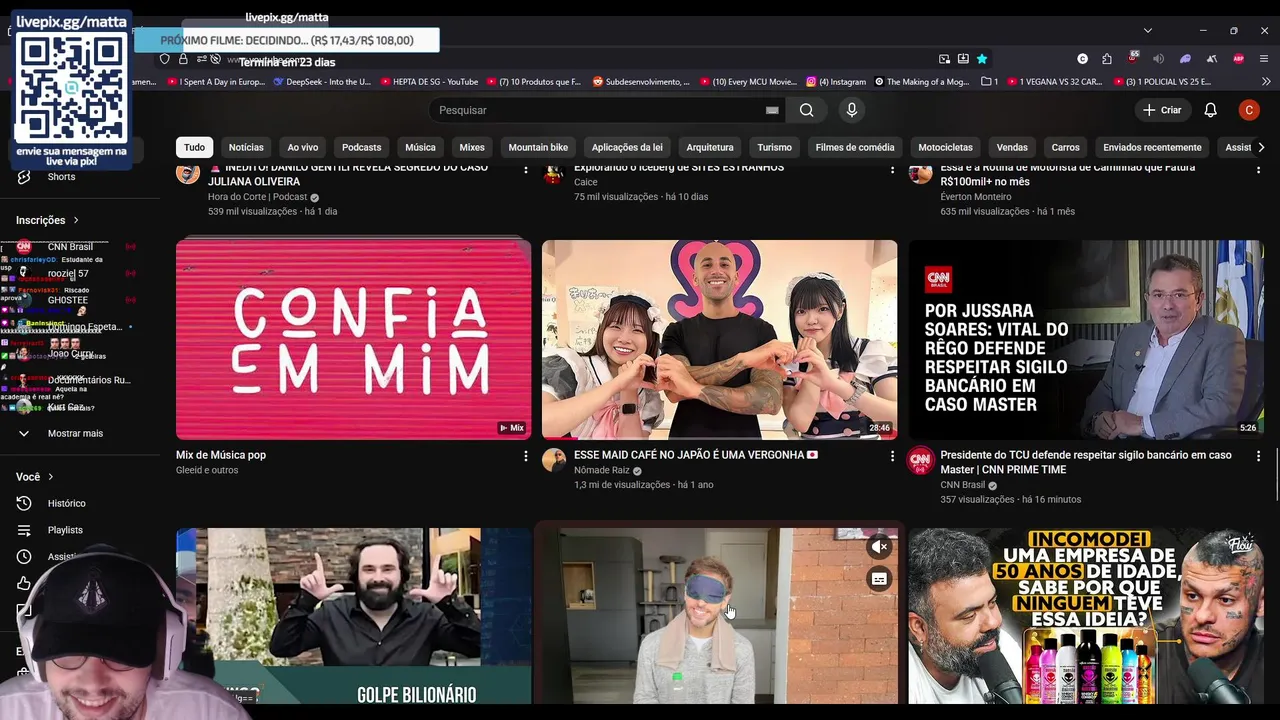Screen dimensions: 1280x720
Task: Click the picture-in-picture icon in address bar
Action: [x=944, y=59]
